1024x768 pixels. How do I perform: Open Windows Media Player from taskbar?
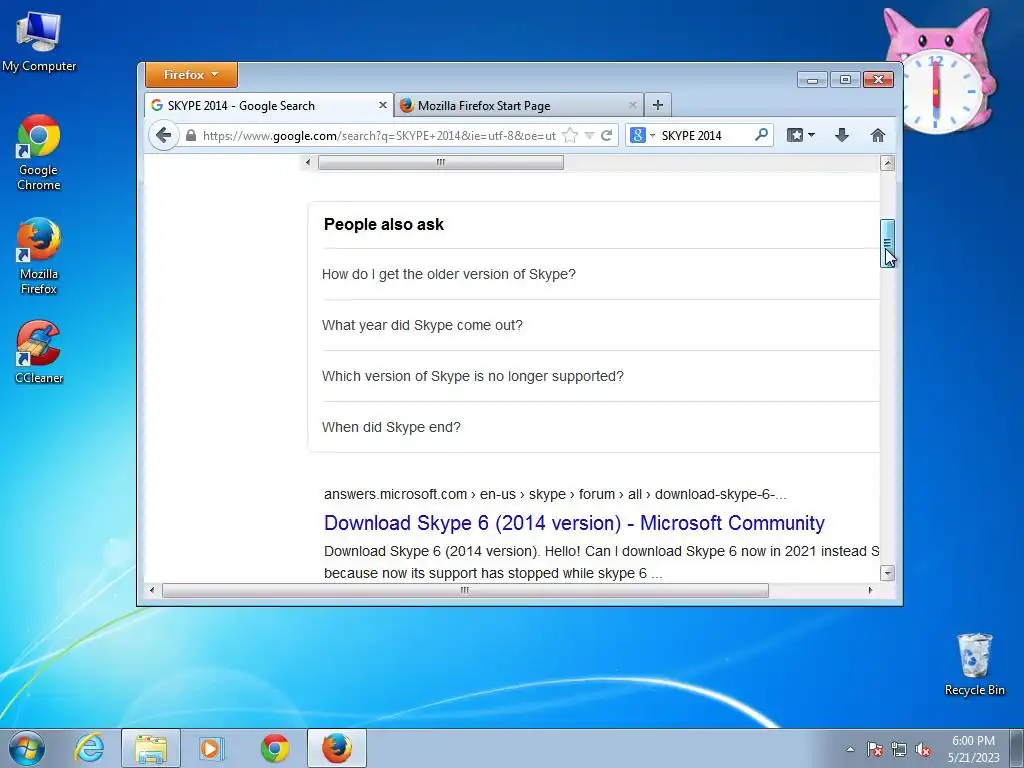coord(212,748)
